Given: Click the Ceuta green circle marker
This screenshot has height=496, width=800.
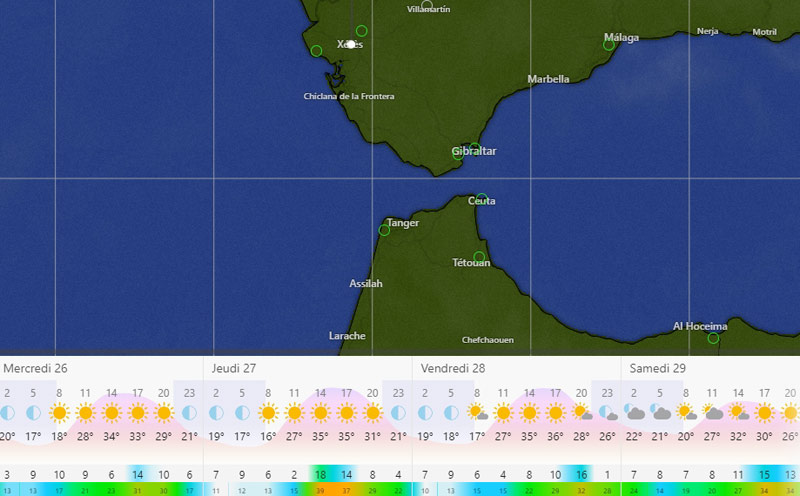Looking at the screenshot, I should [481, 199].
